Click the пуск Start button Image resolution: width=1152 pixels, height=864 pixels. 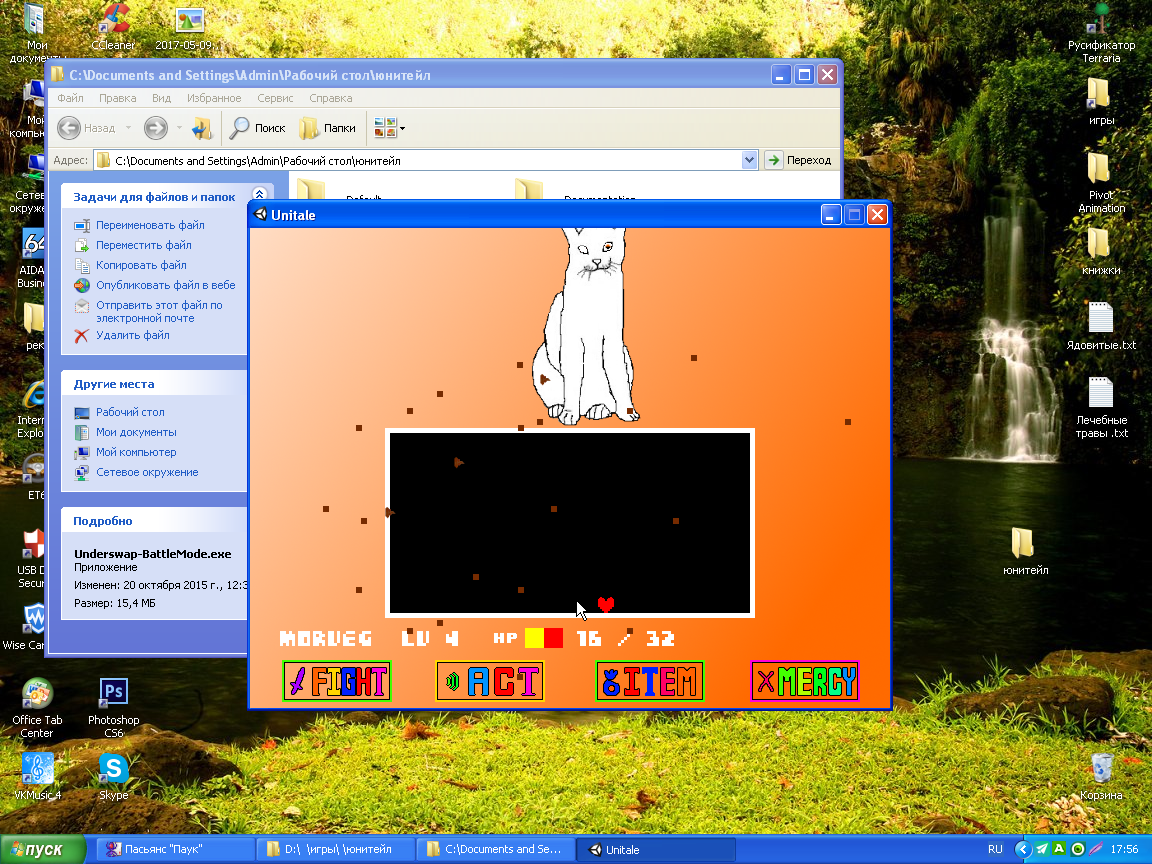pyautogui.click(x=43, y=849)
